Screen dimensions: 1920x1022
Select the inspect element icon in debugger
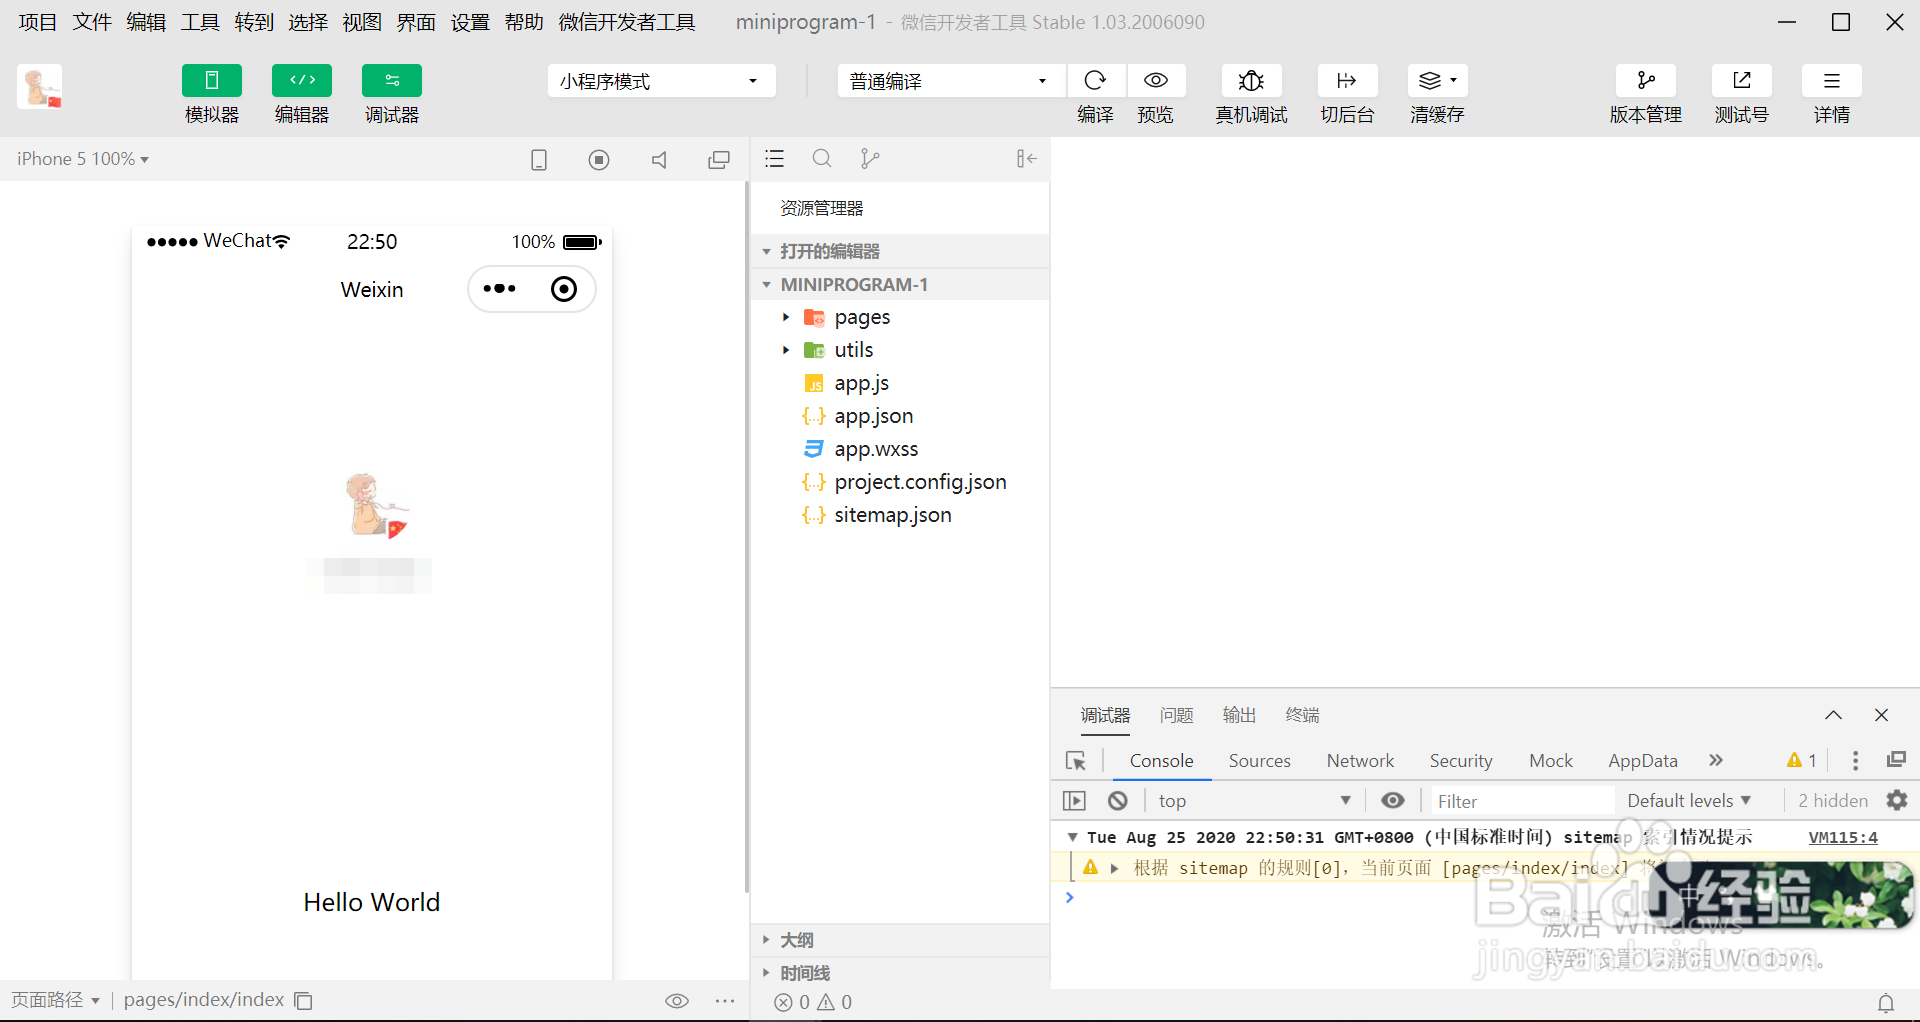coord(1076,761)
